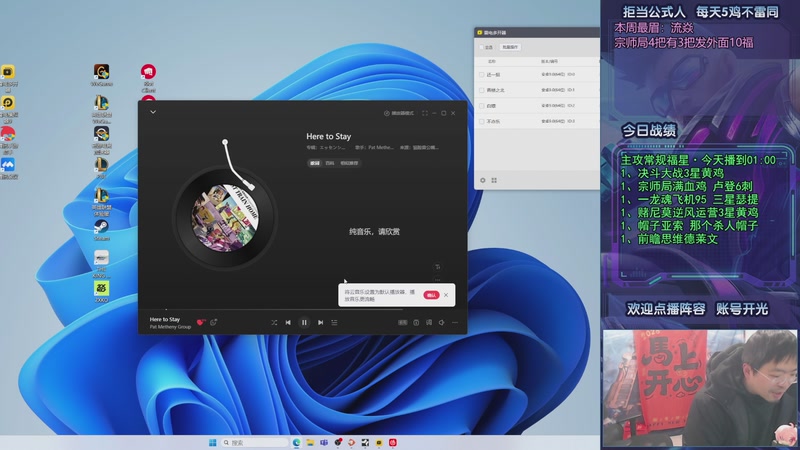Check the ID:3 instance row checkbox
This screenshot has width=800, height=450.
482,121
